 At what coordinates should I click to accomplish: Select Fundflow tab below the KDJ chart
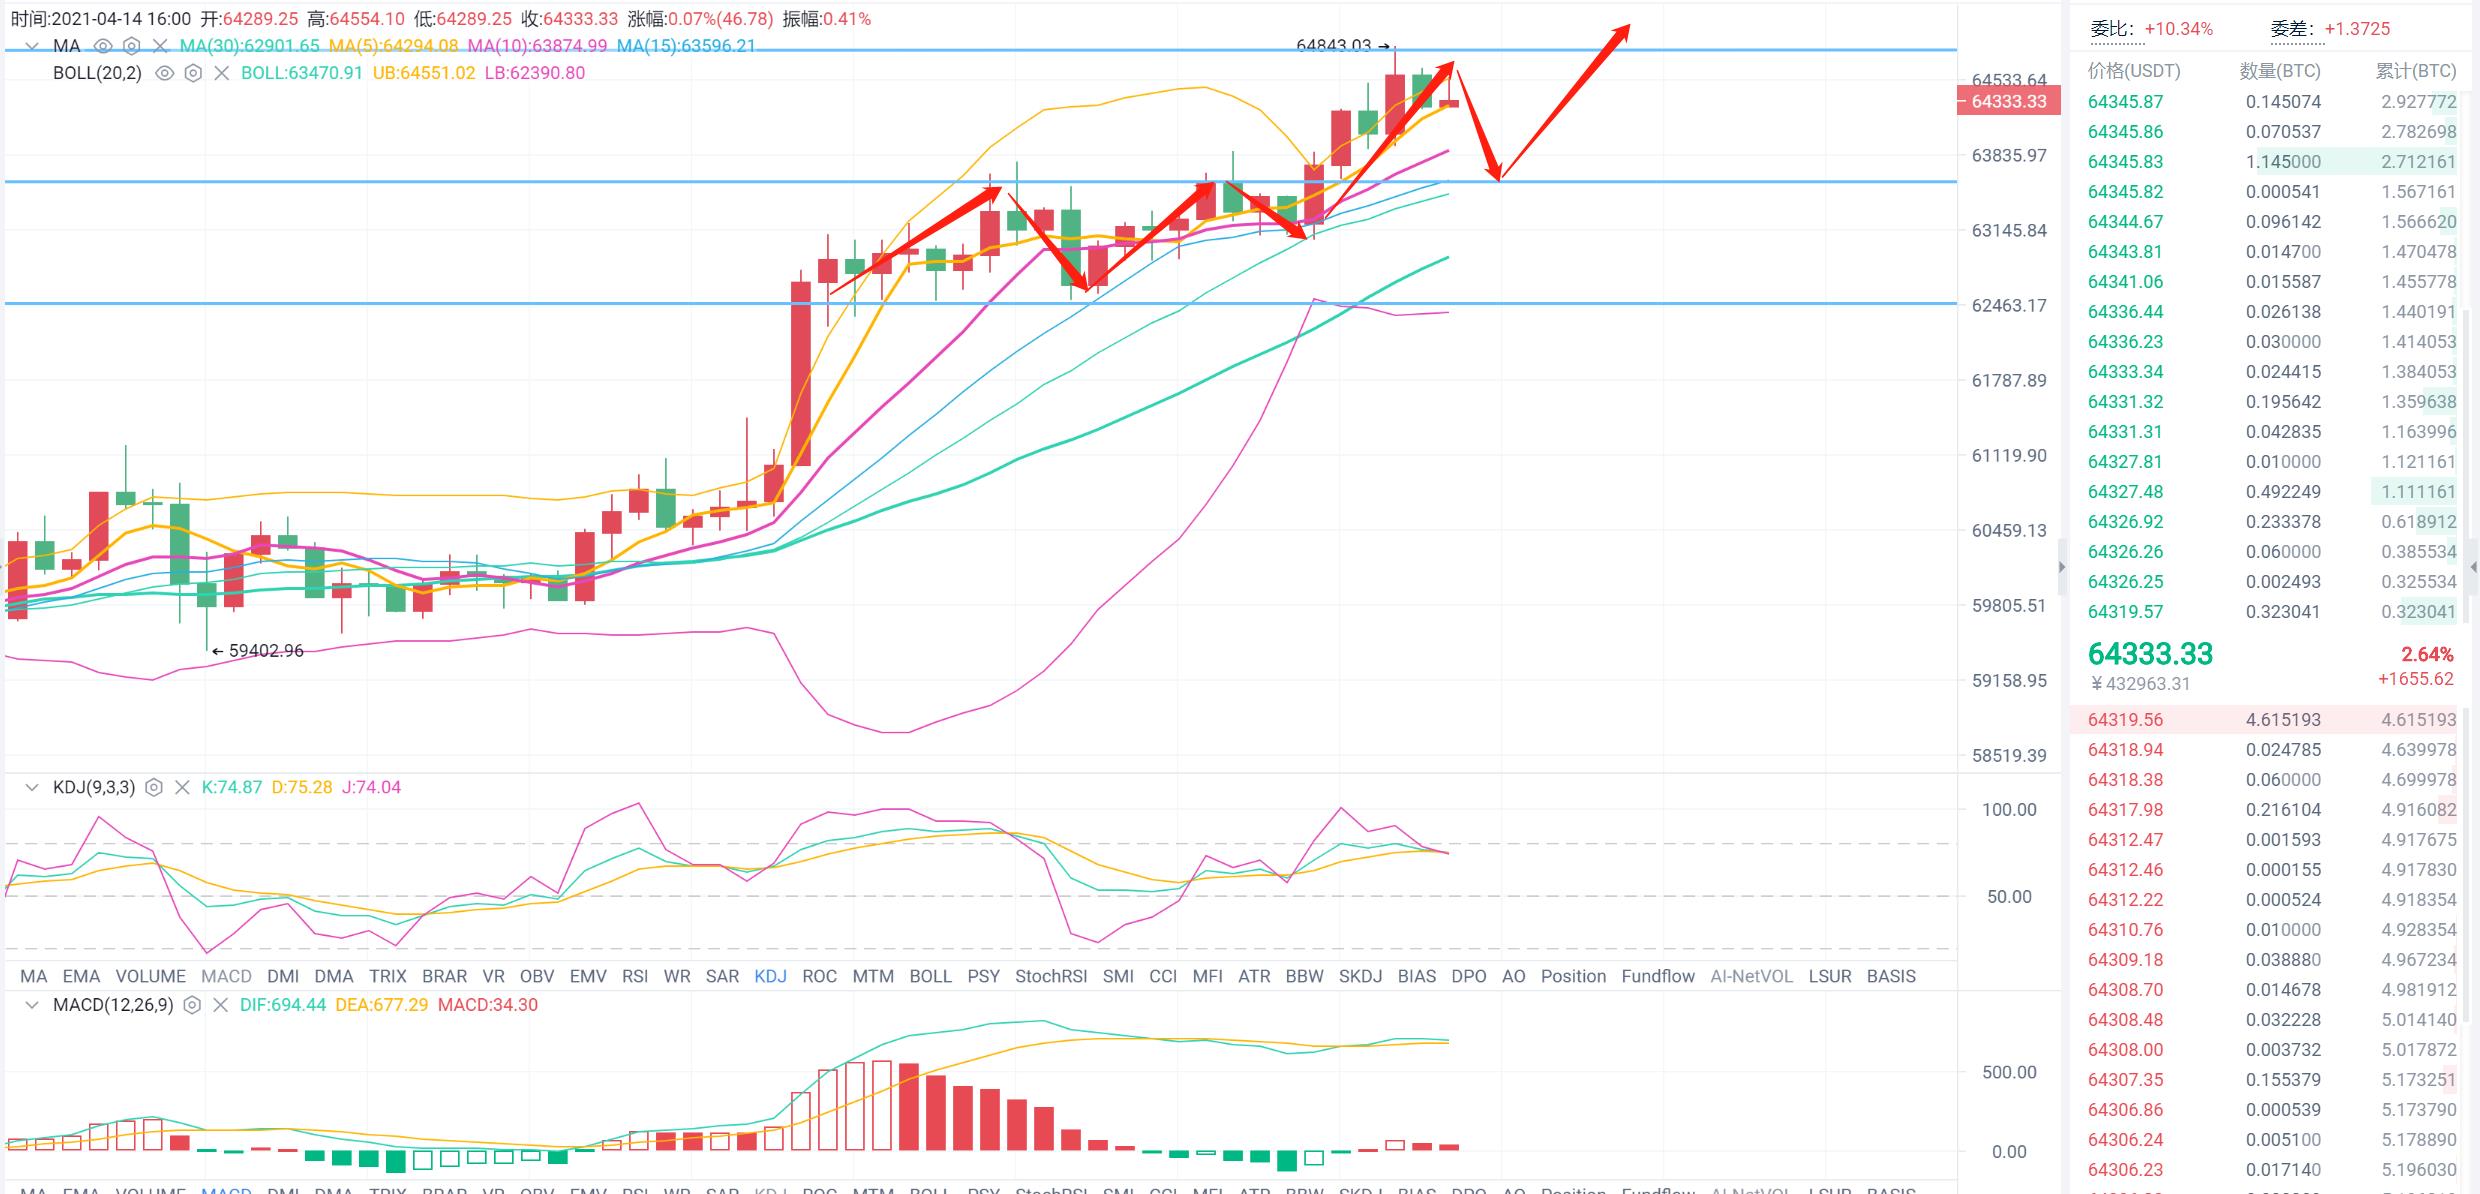coord(1658,976)
